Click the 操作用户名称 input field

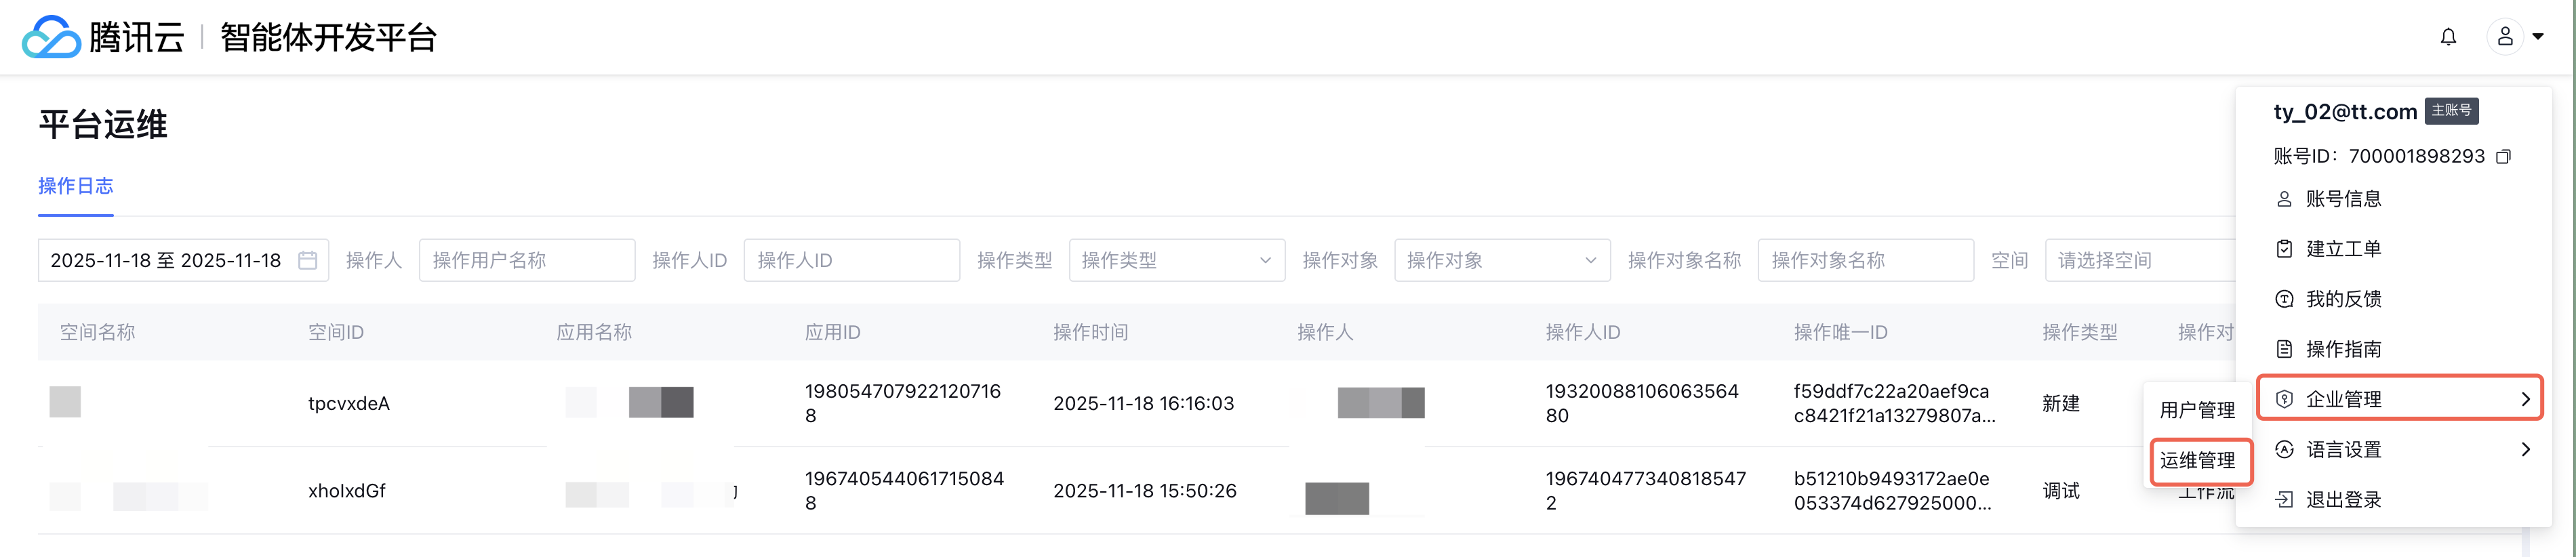point(527,260)
